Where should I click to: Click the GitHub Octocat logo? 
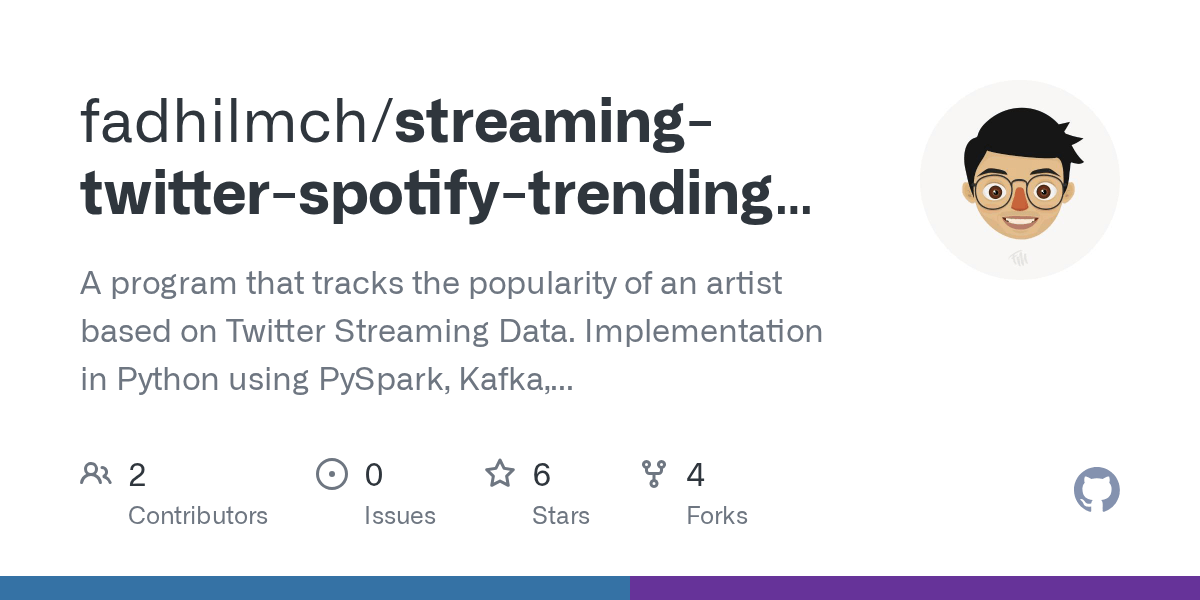[1096, 490]
